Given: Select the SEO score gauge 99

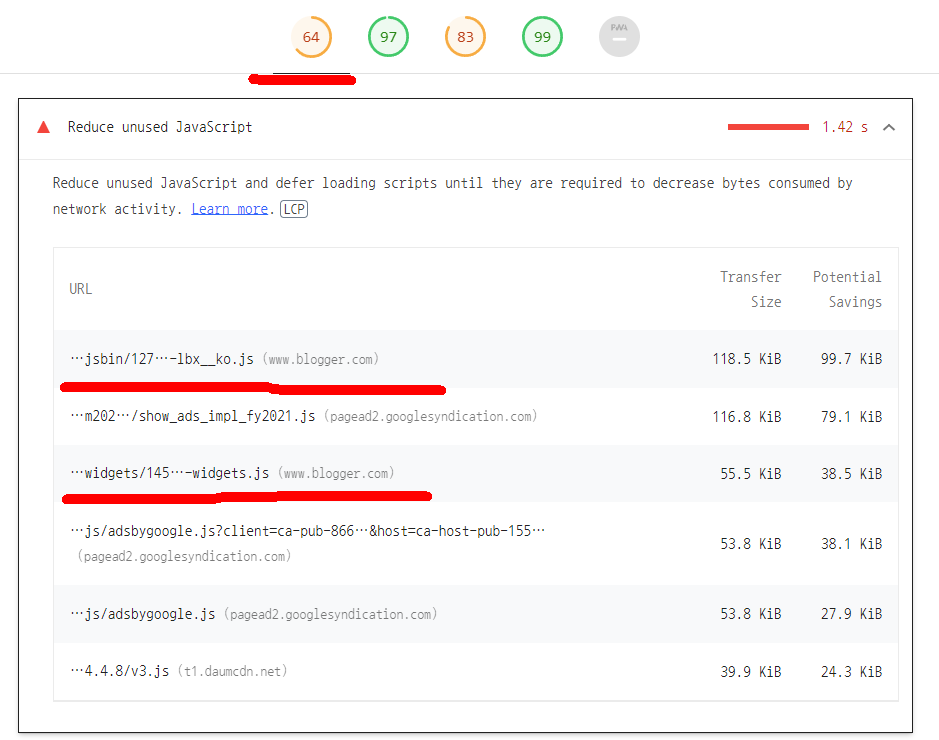Looking at the screenshot, I should click(x=543, y=37).
